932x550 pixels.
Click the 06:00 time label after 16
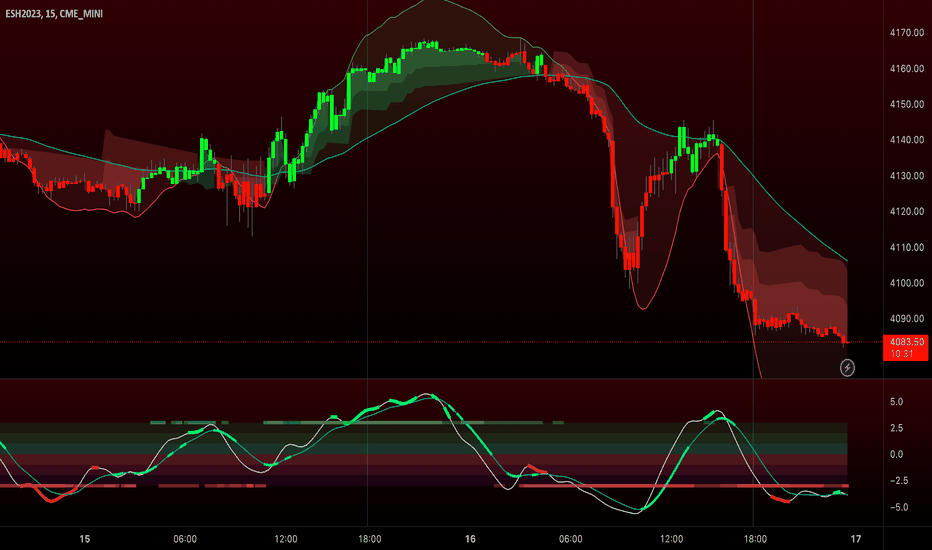coord(571,539)
